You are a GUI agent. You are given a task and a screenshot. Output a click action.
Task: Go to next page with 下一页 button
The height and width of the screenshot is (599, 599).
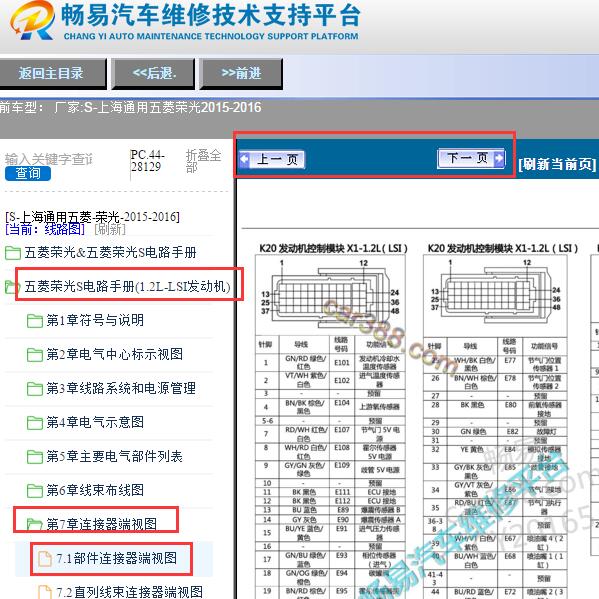coord(471,158)
